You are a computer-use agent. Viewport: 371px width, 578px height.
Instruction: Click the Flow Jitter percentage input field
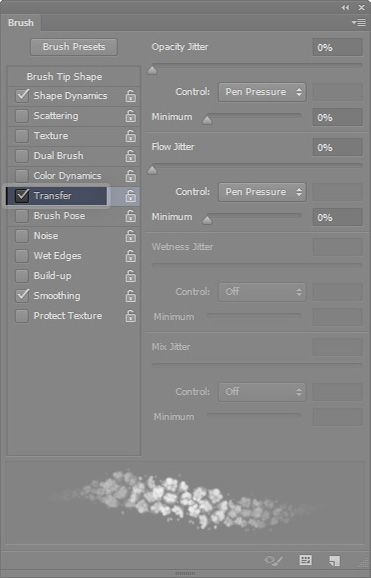[x=337, y=147]
